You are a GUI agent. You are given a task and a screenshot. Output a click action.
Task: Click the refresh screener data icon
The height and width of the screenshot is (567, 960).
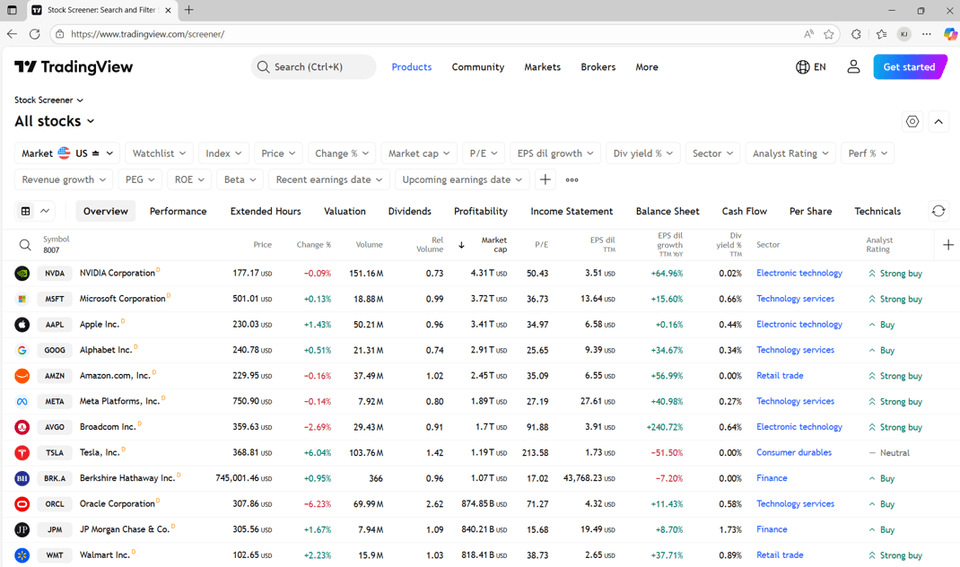pyautogui.click(x=939, y=211)
